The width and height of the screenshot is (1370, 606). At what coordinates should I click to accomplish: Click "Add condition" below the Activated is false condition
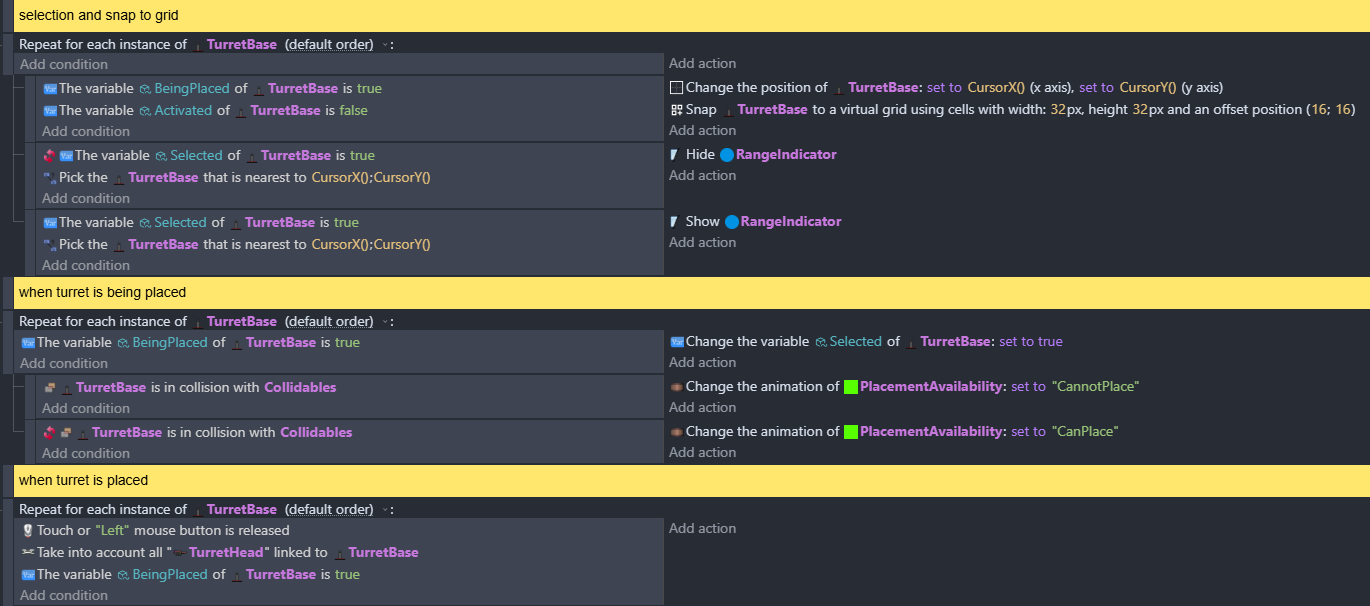click(86, 132)
